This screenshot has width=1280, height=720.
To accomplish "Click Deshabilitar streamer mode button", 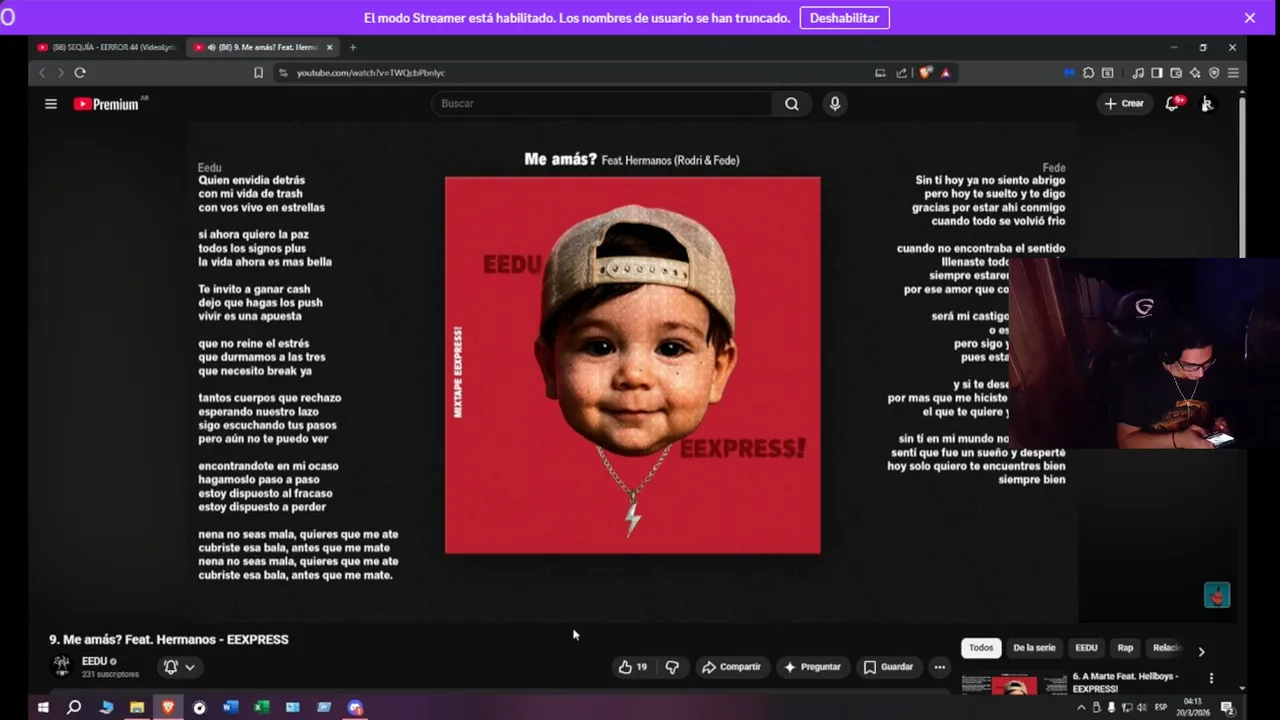I will (844, 18).
